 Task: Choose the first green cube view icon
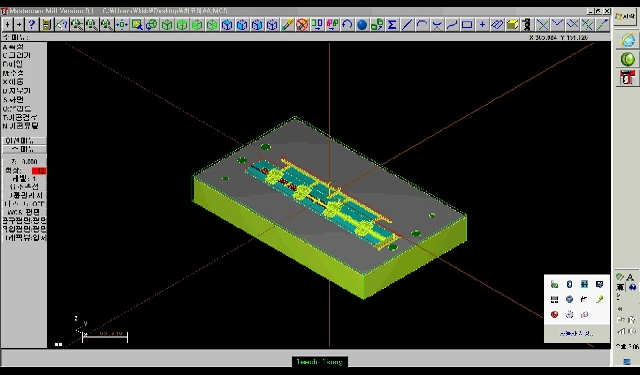pyautogui.click(x=167, y=24)
